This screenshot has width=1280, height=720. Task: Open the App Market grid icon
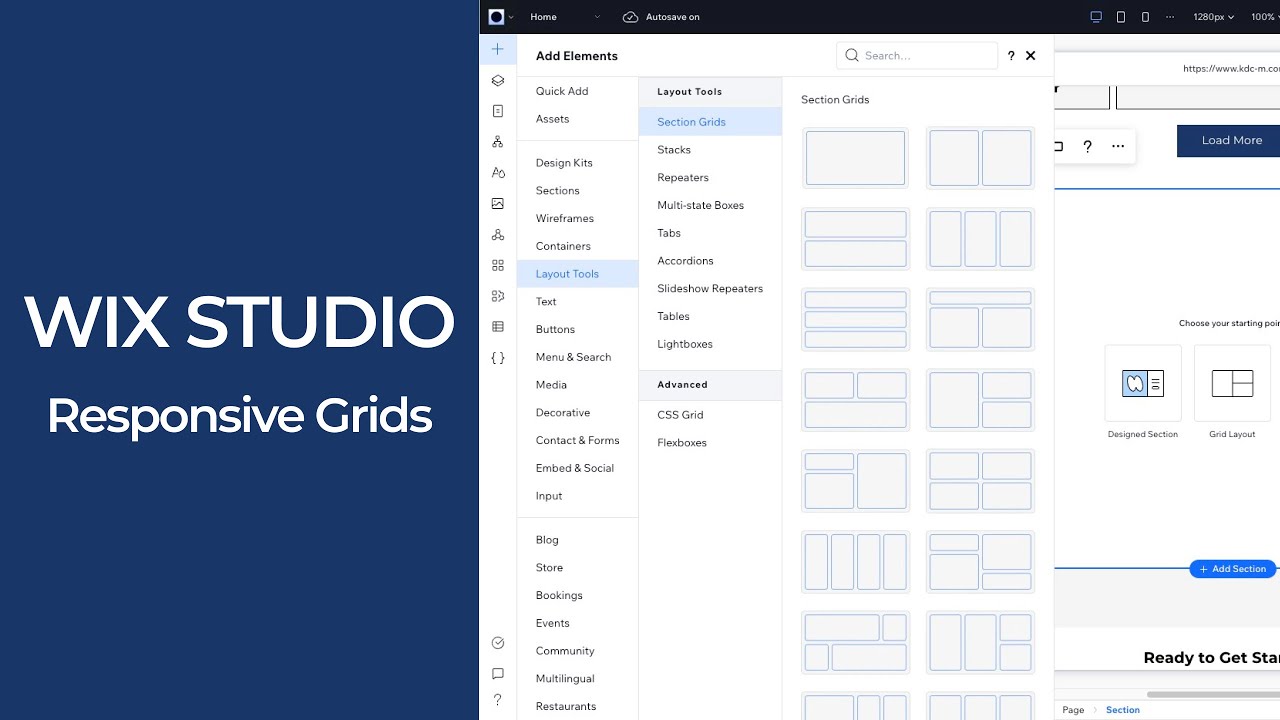(x=498, y=265)
